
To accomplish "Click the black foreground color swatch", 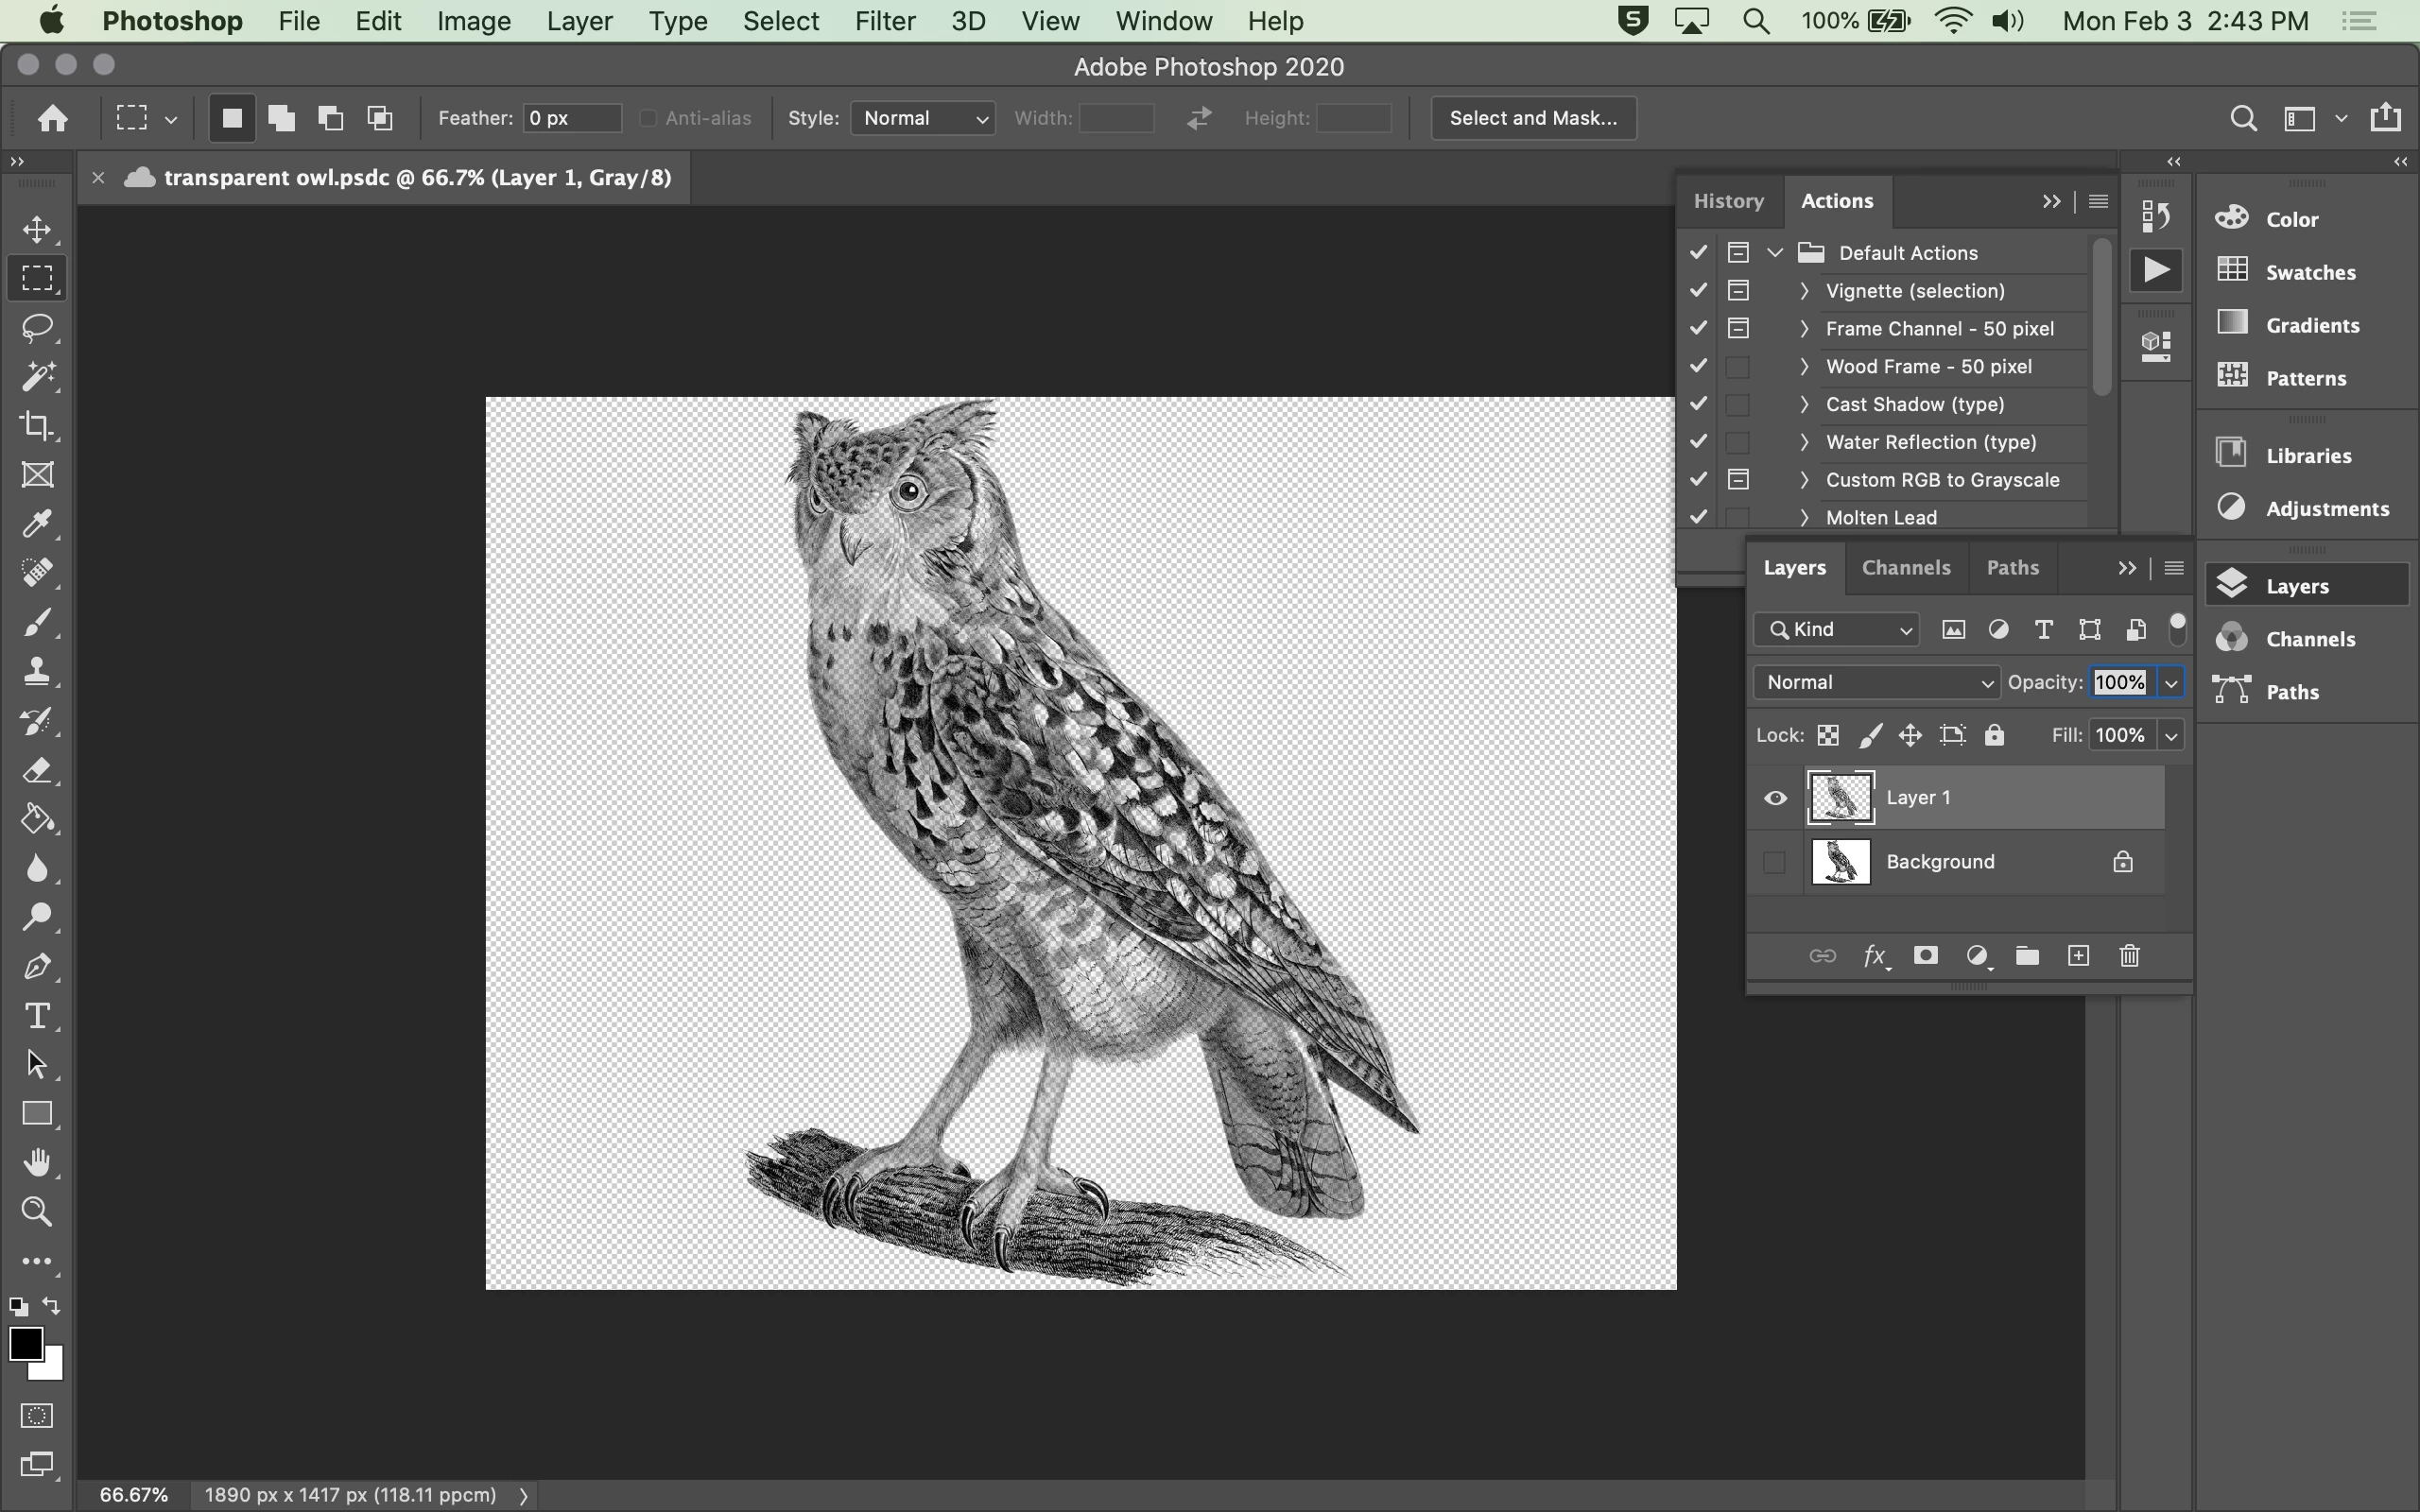I will coord(25,1344).
